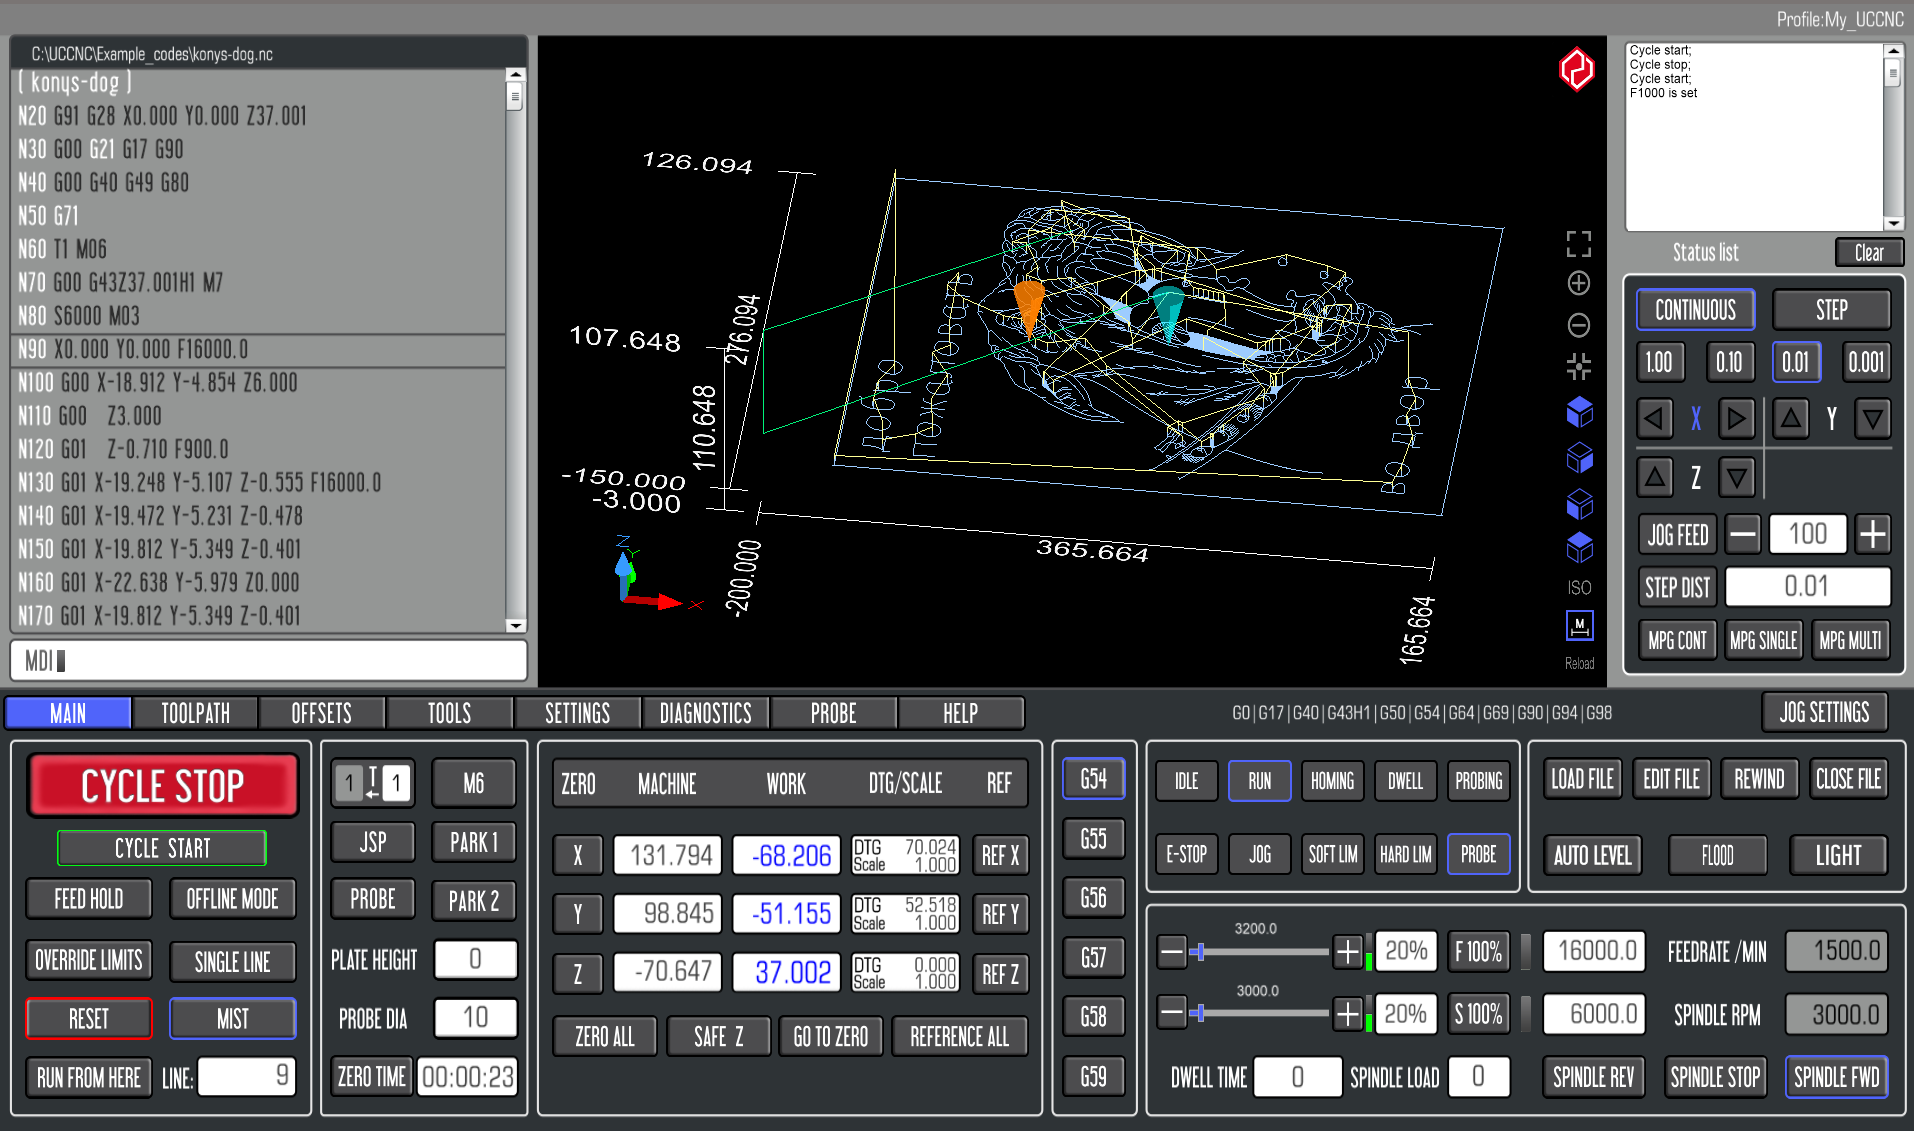Click the fit-to-screen bracket icon
Viewport: 1914px width, 1131px height.
coord(1578,243)
